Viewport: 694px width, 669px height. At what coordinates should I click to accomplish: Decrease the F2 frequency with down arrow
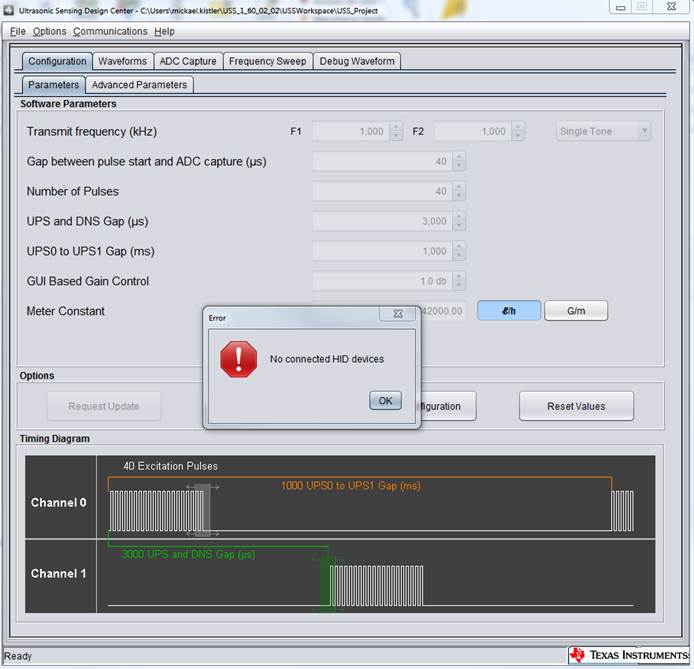(518, 136)
